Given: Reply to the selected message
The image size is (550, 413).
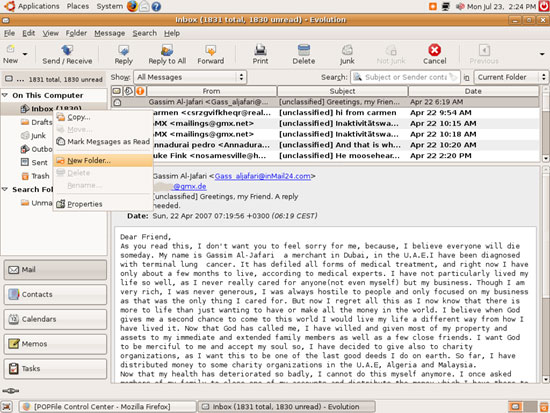Looking at the screenshot, I should point(123,54).
